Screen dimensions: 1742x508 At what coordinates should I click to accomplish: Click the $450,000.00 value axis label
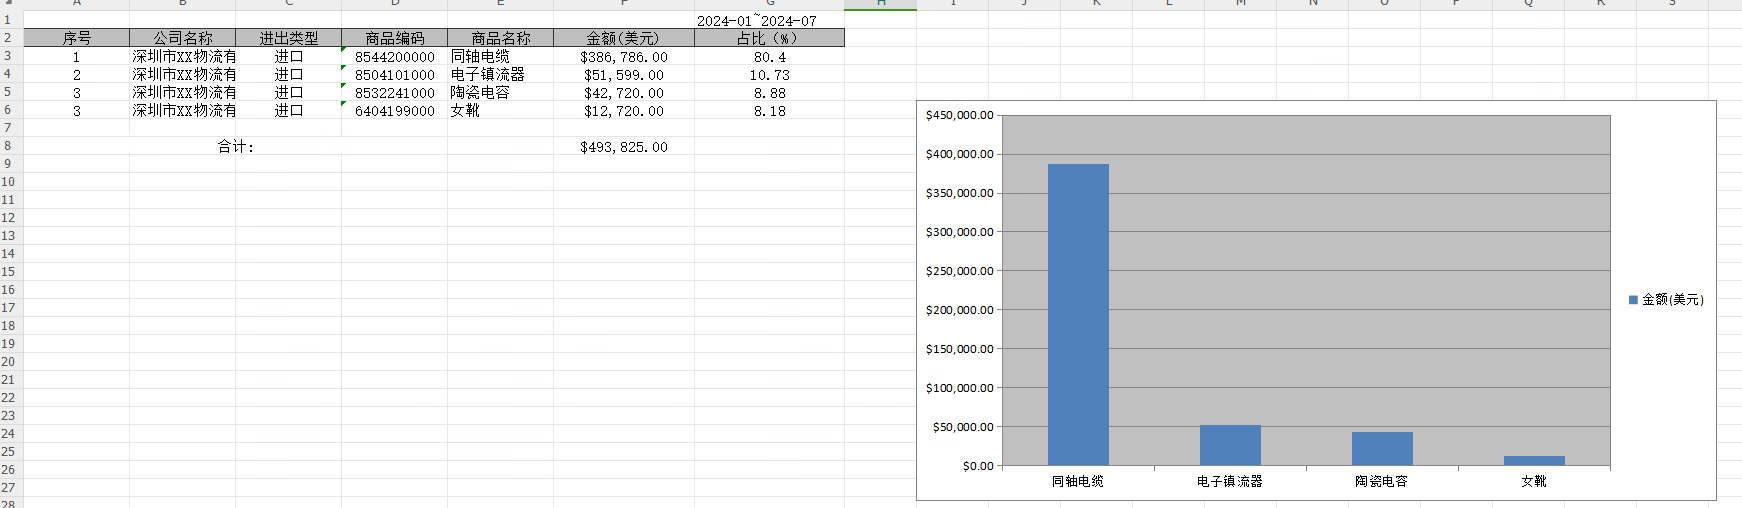click(959, 115)
